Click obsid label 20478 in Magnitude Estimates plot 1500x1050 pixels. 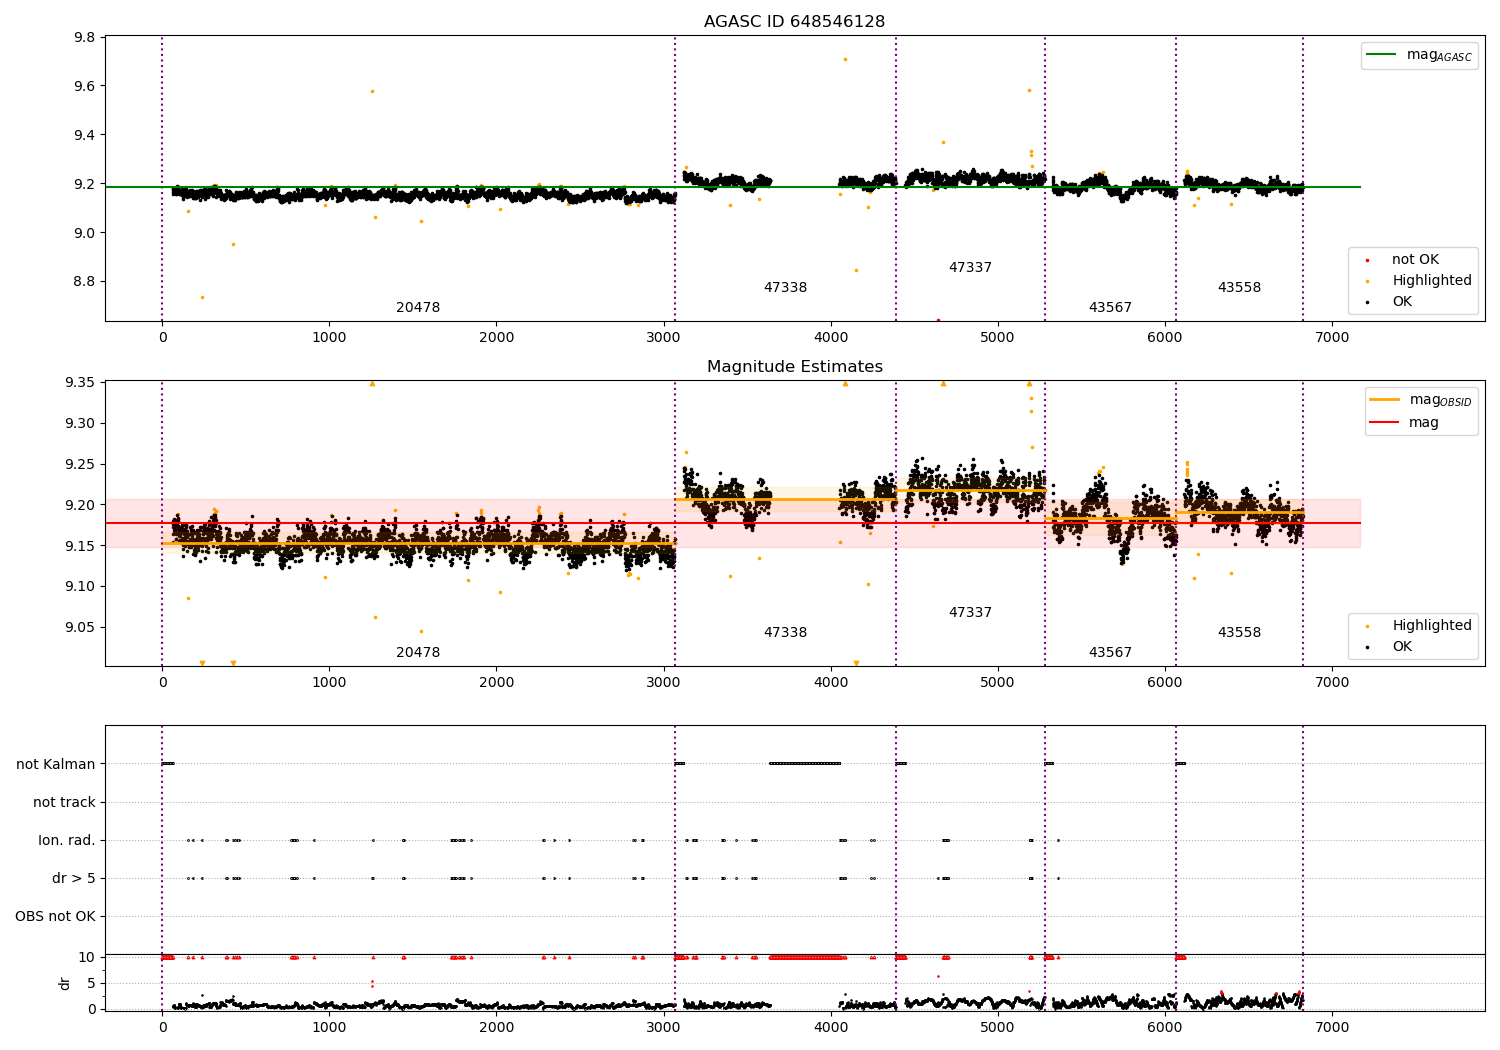click(x=418, y=653)
